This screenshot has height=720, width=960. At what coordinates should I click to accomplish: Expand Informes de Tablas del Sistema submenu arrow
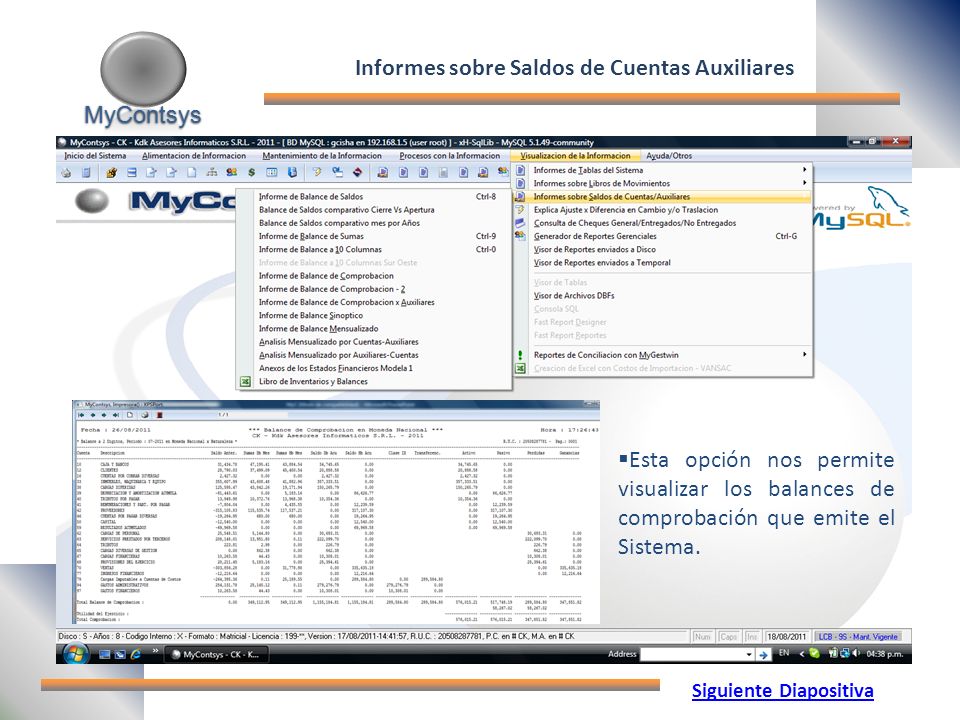click(804, 170)
